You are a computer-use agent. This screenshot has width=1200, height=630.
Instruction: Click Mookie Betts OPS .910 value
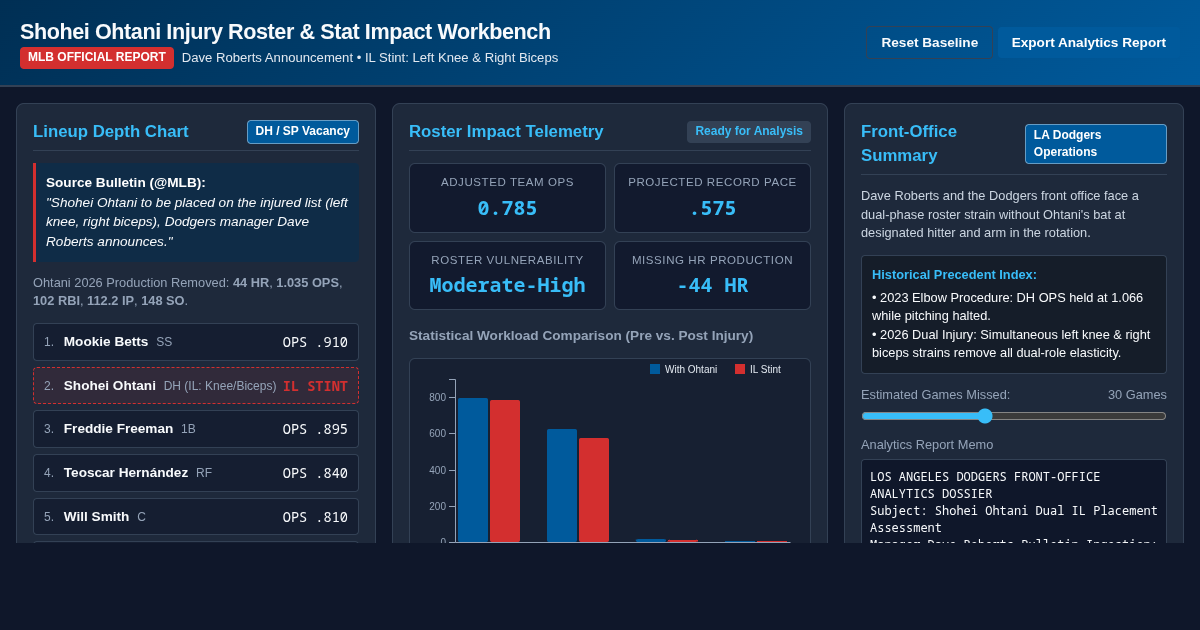point(315,342)
